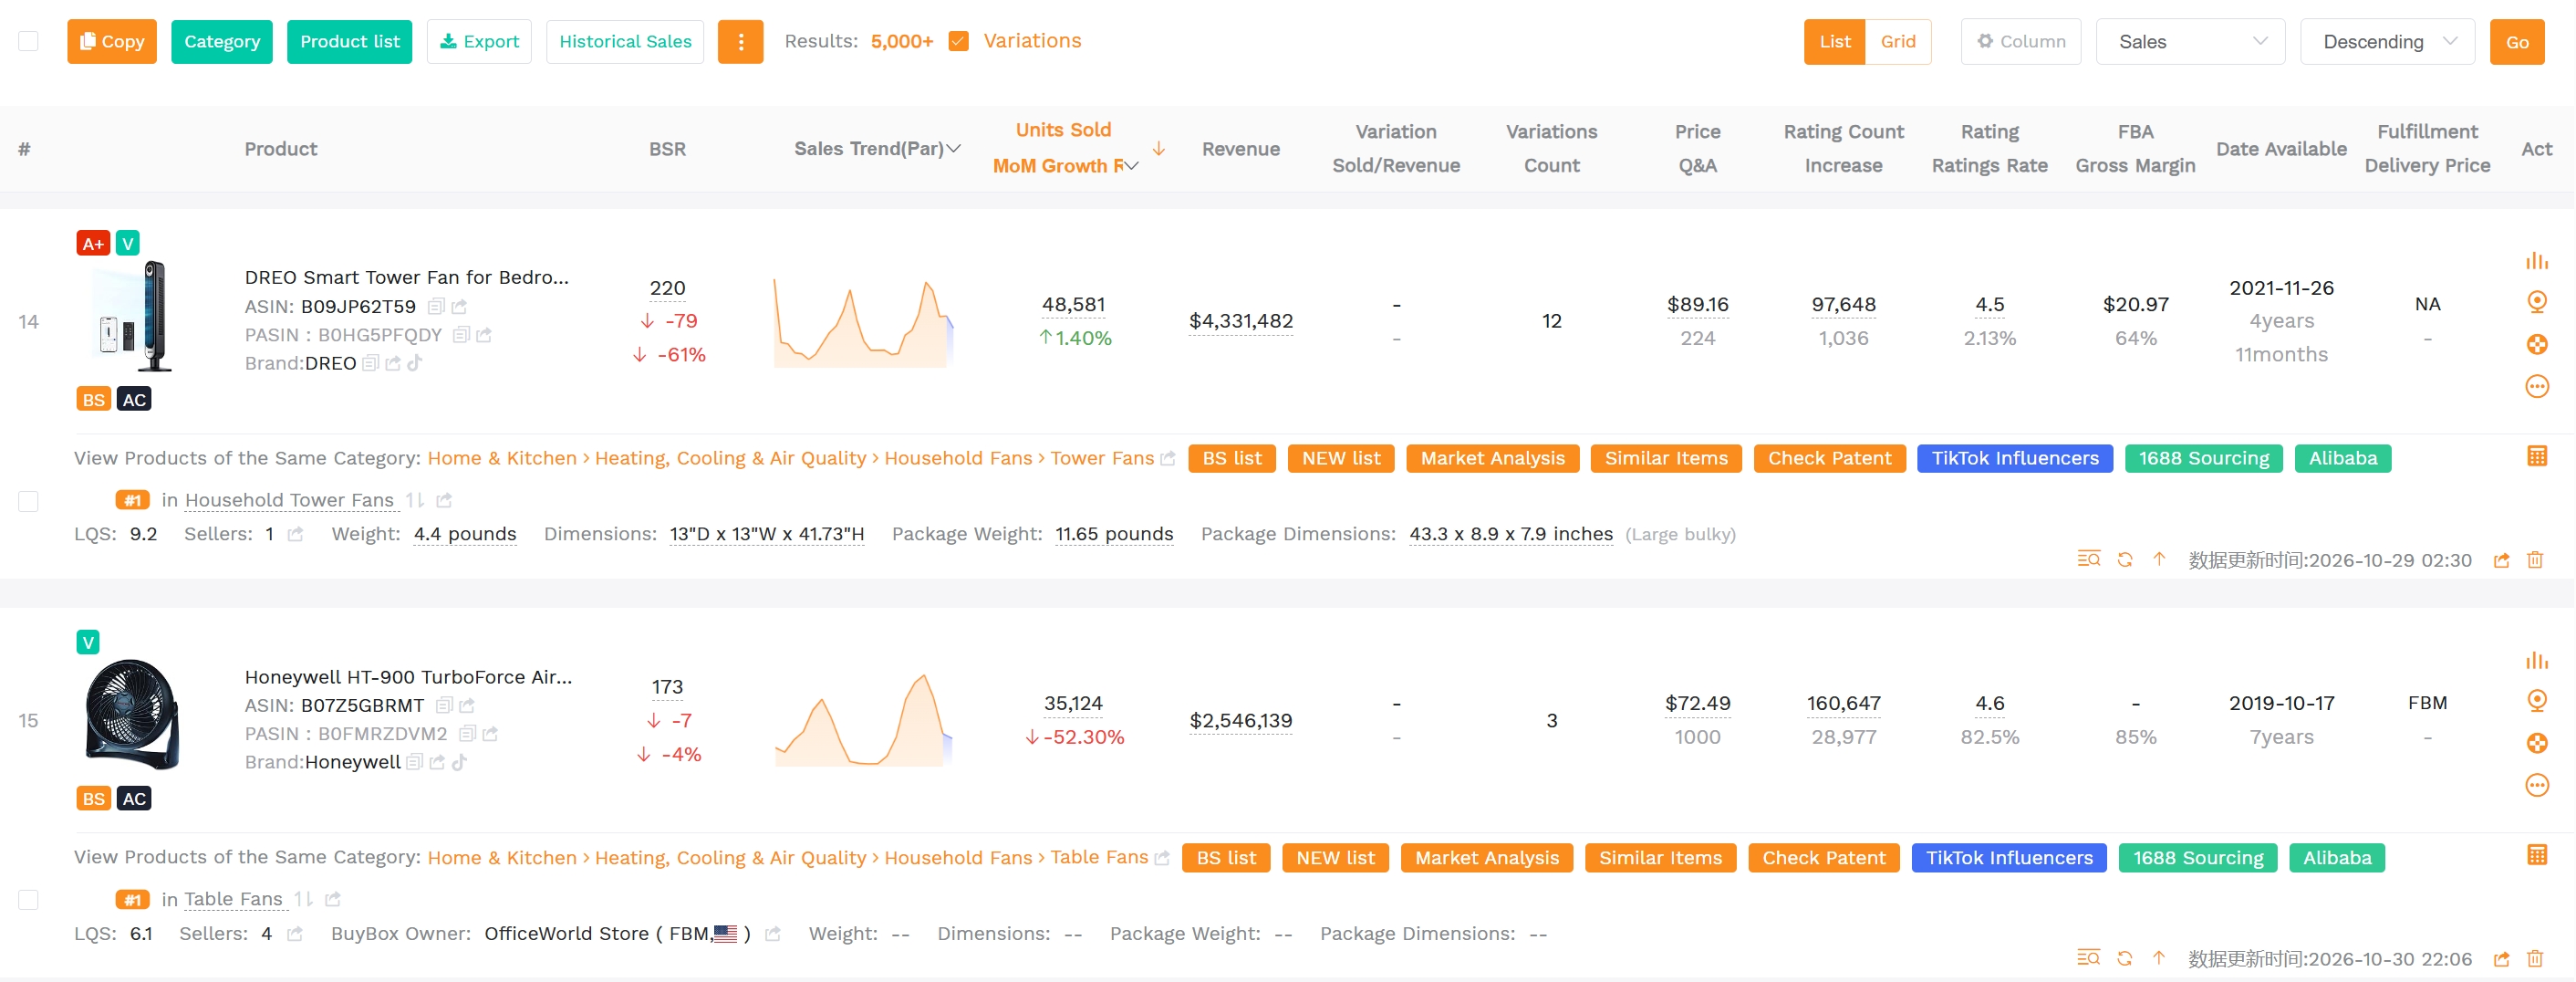Click the Copy button
Image resolution: width=2576 pixels, height=982 pixels.
pos(112,42)
